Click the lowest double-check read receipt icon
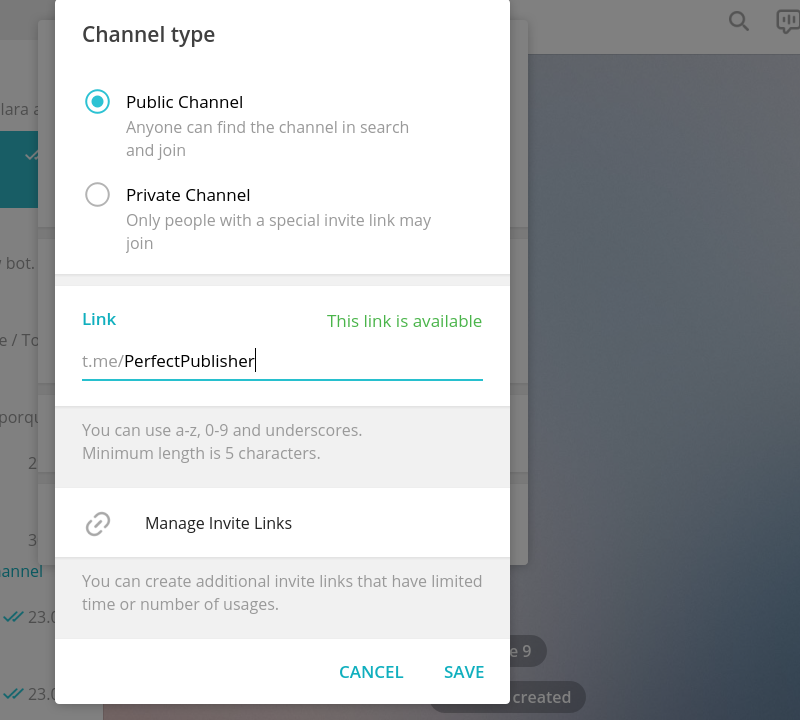The width and height of the screenshot is (800, 720). (13, 694)
